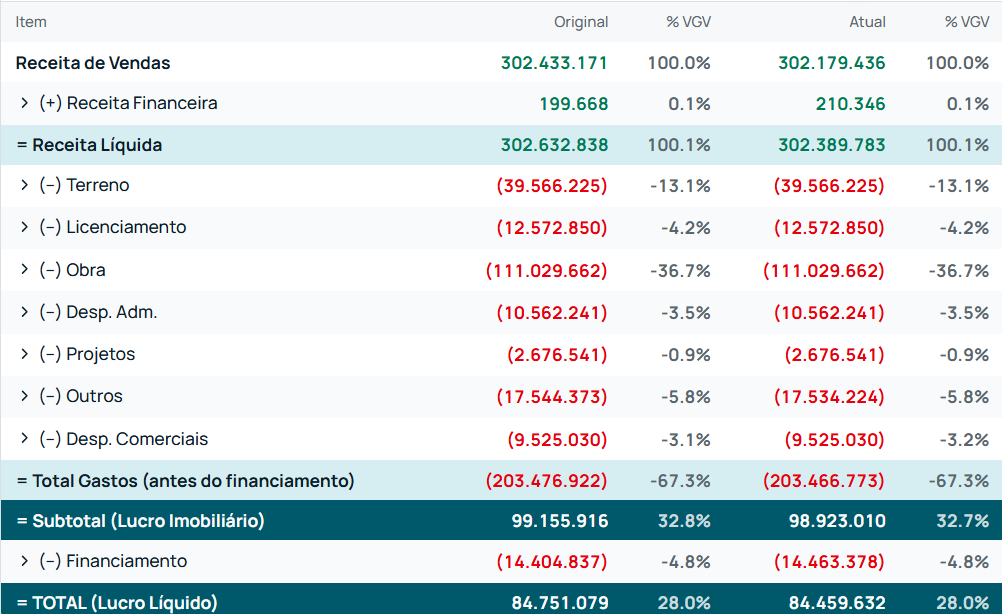Expand the Projetos row chevron

pyautogui.click(x=24, y=354)
